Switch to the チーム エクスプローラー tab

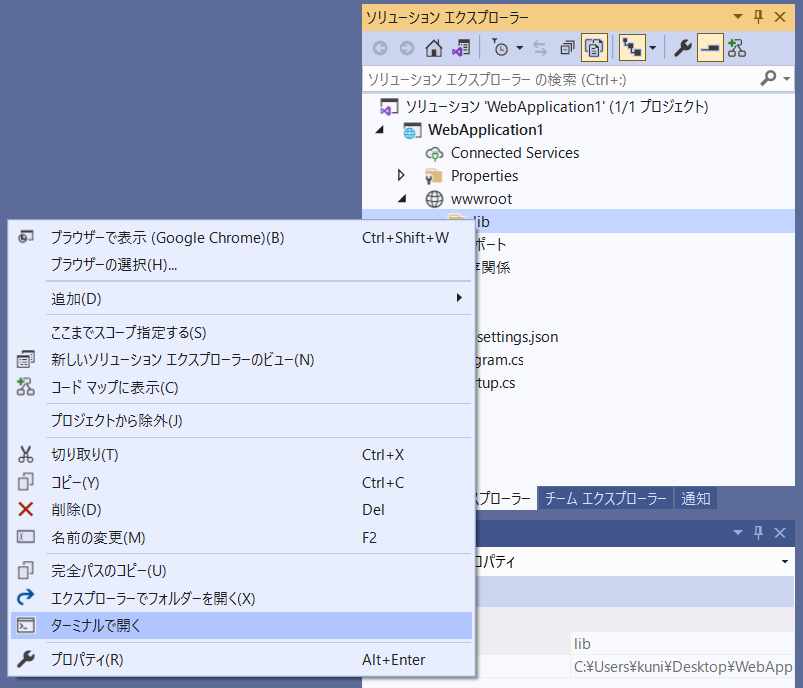click(x=605, y=498)
